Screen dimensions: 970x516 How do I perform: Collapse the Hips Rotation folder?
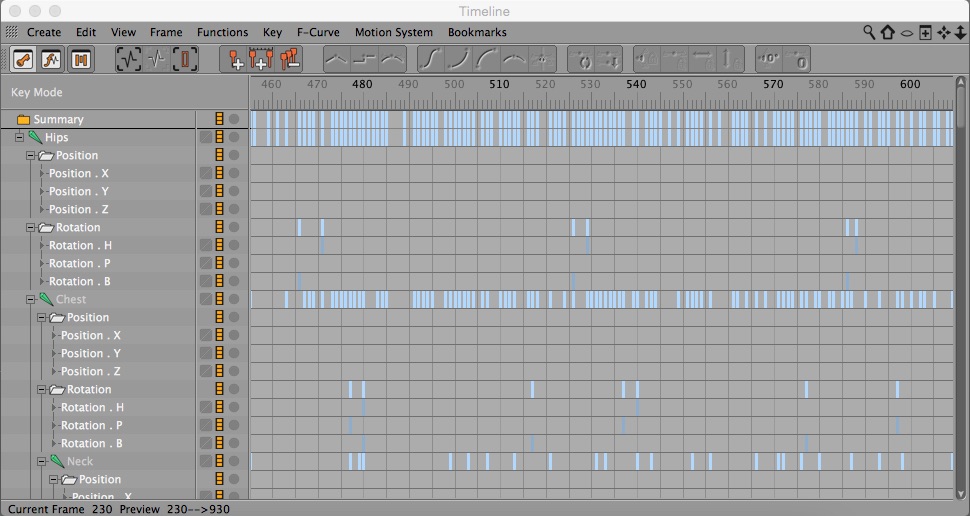[x=30, y=227]
